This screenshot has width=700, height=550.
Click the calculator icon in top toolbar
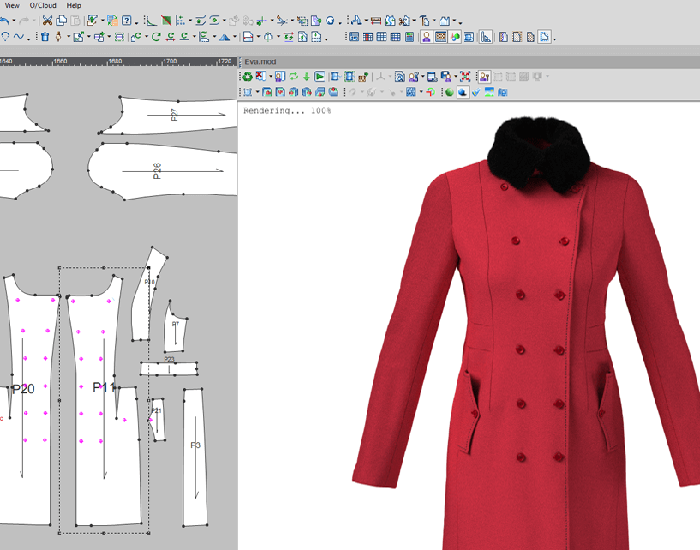(409, 37)
